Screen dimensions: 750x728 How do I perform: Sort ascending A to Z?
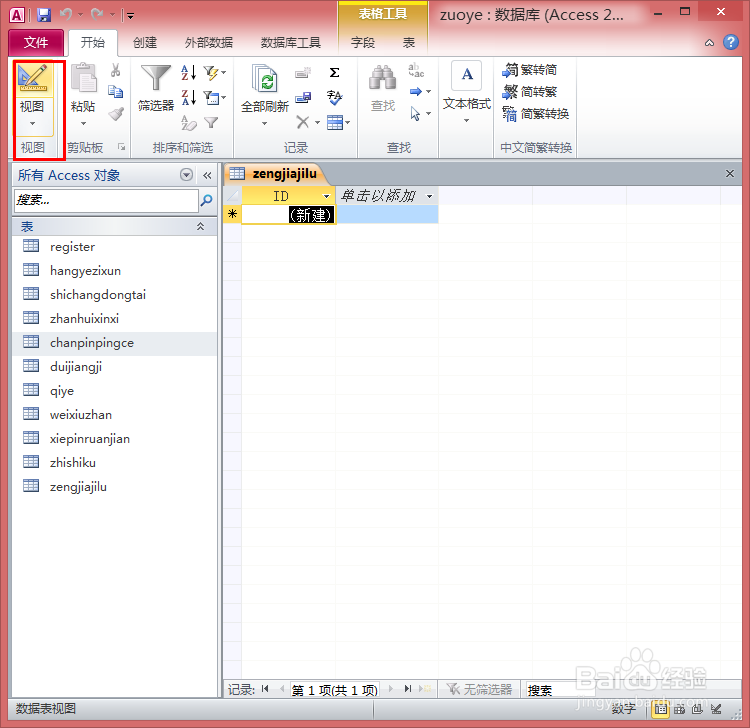[x=188, y=73]
